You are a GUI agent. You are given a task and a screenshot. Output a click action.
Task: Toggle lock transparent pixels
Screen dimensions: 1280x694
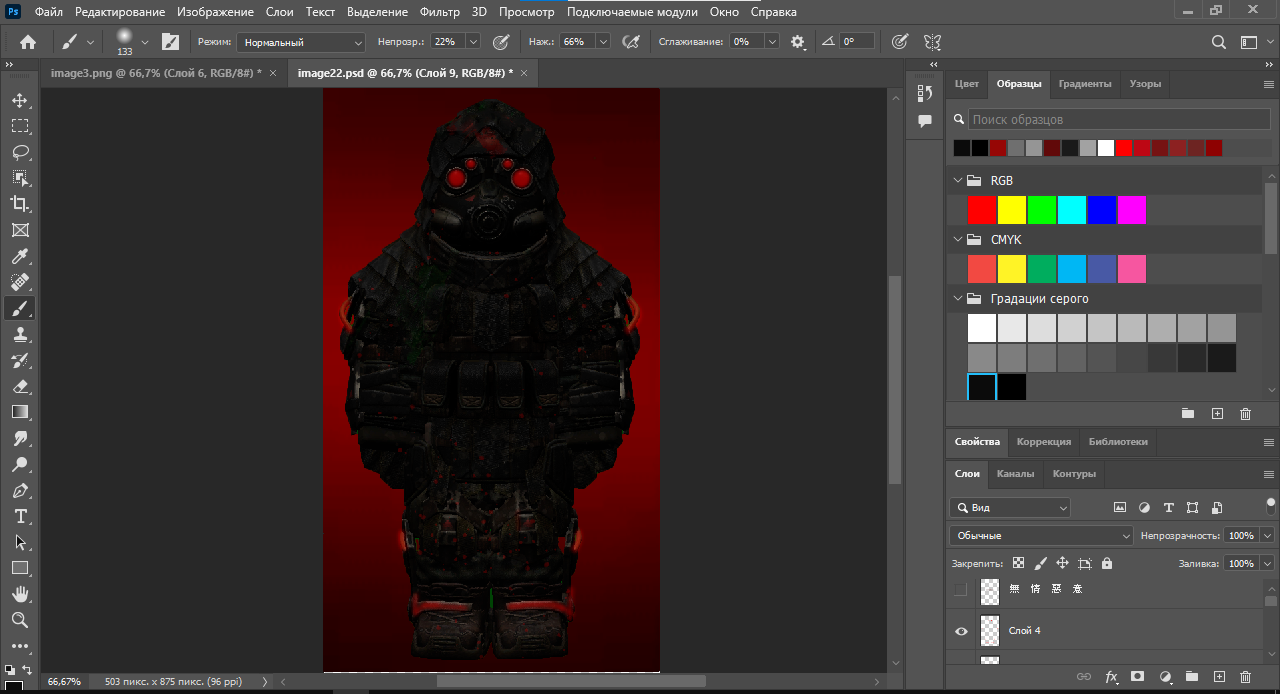coord(1018,563)
